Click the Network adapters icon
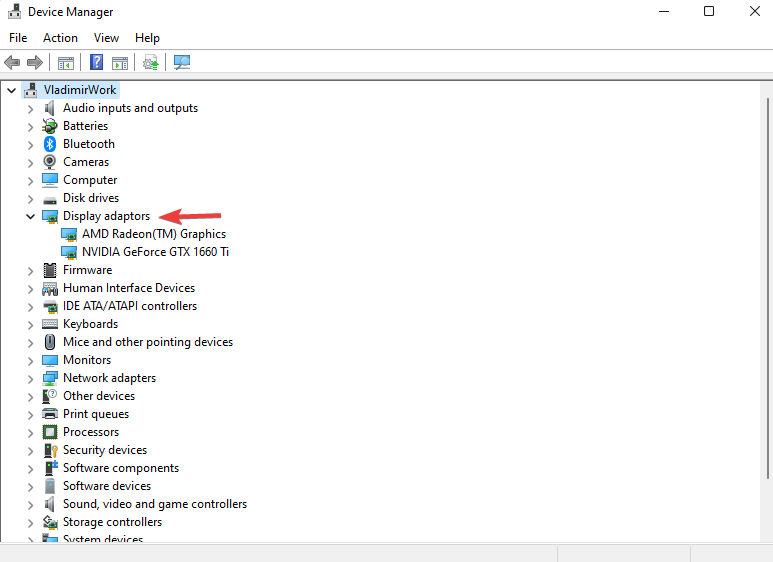 click(50, 378)
